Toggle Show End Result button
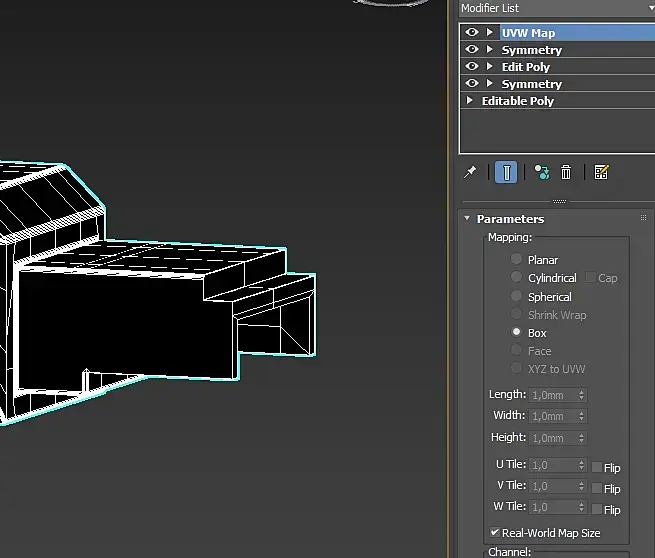The width and height of the screenshot is (655, 558). click(x=506, y=172)
